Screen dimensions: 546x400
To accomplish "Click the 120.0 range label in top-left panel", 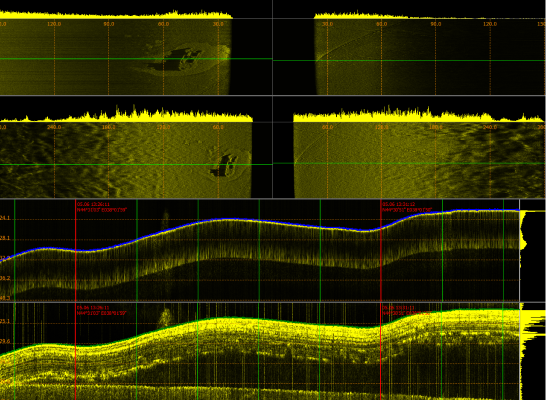I will pyautogui.click(x=54, y=24).
